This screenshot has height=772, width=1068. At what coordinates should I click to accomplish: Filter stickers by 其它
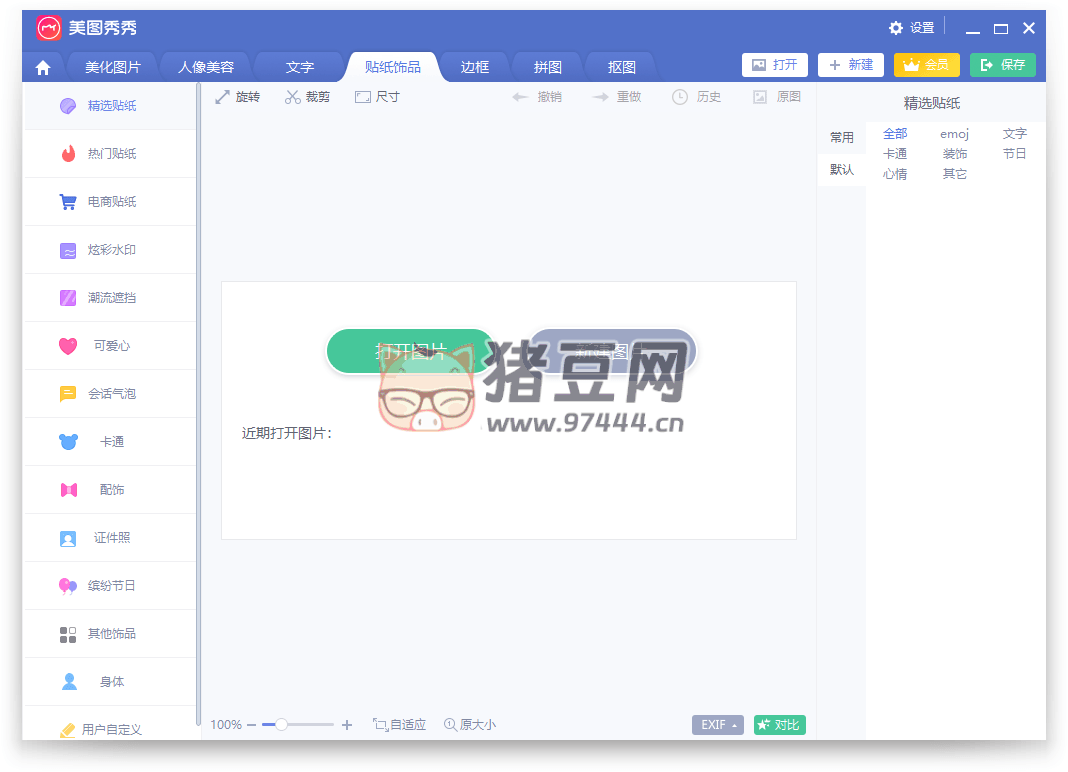coord(954,174)
